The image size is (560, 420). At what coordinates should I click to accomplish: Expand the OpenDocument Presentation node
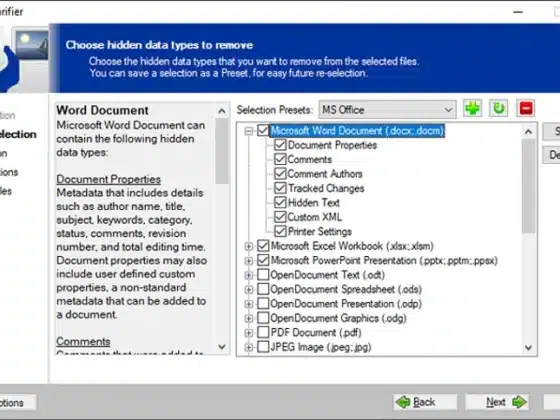(x=249, y=304)
